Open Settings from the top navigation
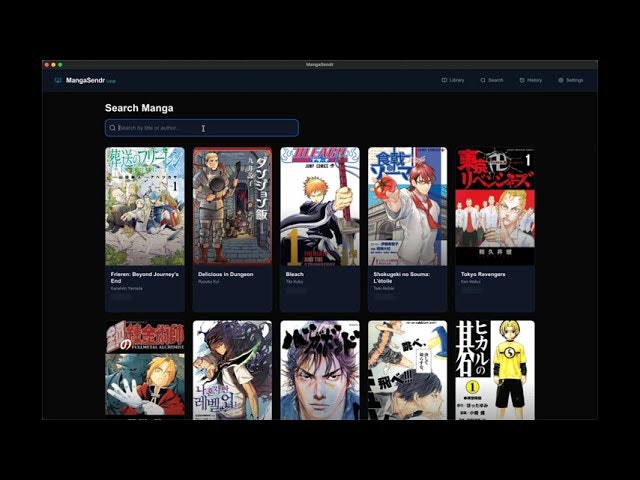The width and height of the screenshot is (640, 480). [x=571, y=80]
